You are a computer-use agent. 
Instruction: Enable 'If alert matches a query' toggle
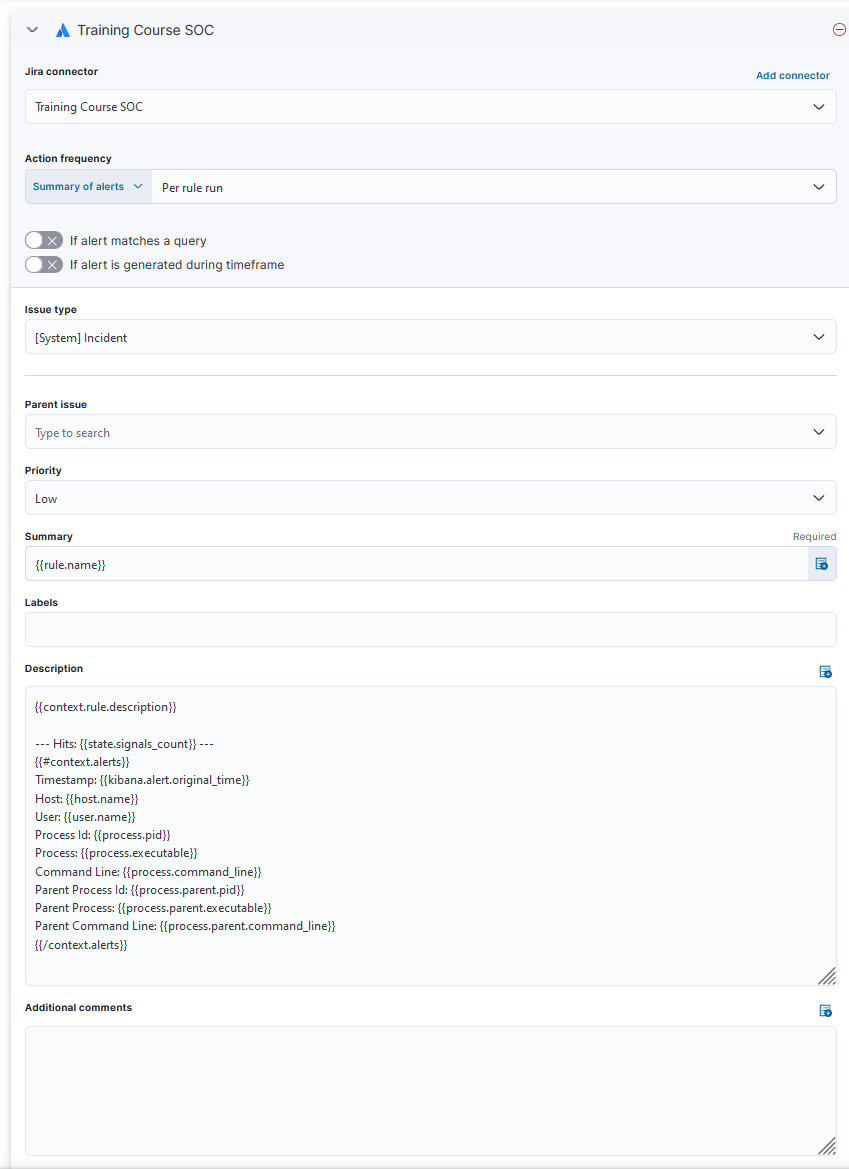click(x=44, y=241)
